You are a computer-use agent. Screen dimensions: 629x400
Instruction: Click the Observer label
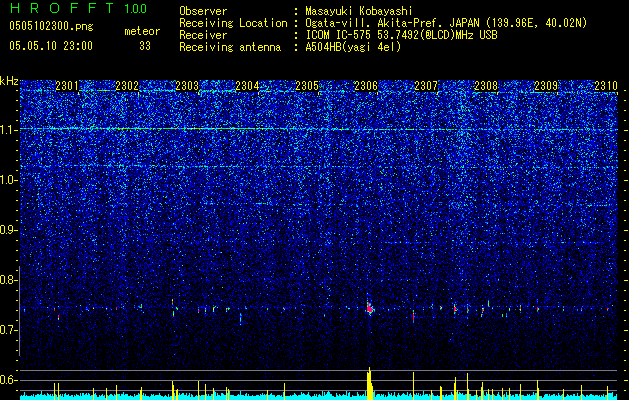203,11
